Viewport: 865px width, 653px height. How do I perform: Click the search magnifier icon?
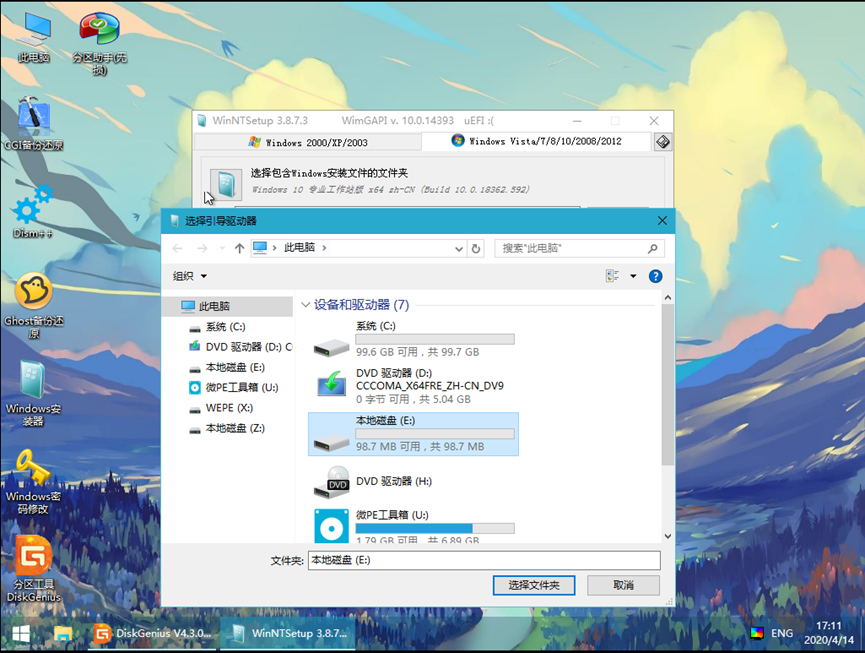pyautogui.click(x=652, y=249)
